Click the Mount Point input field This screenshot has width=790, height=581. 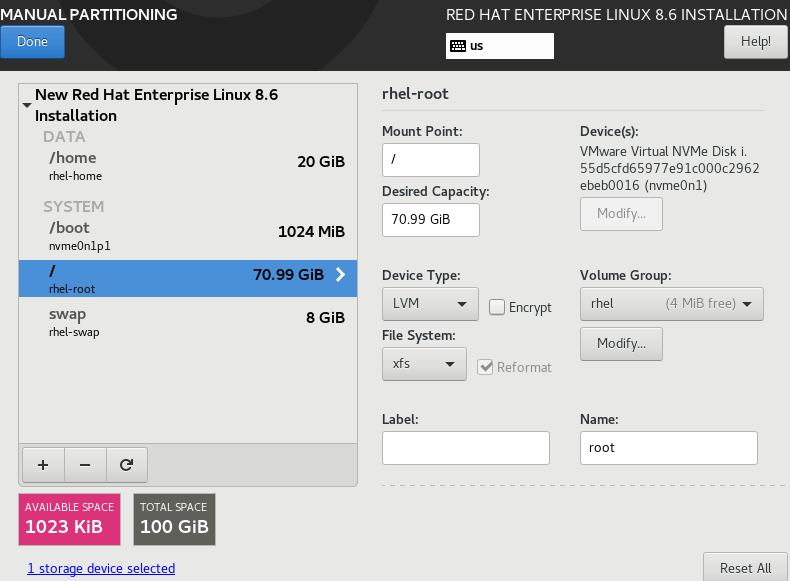[431, 160]
